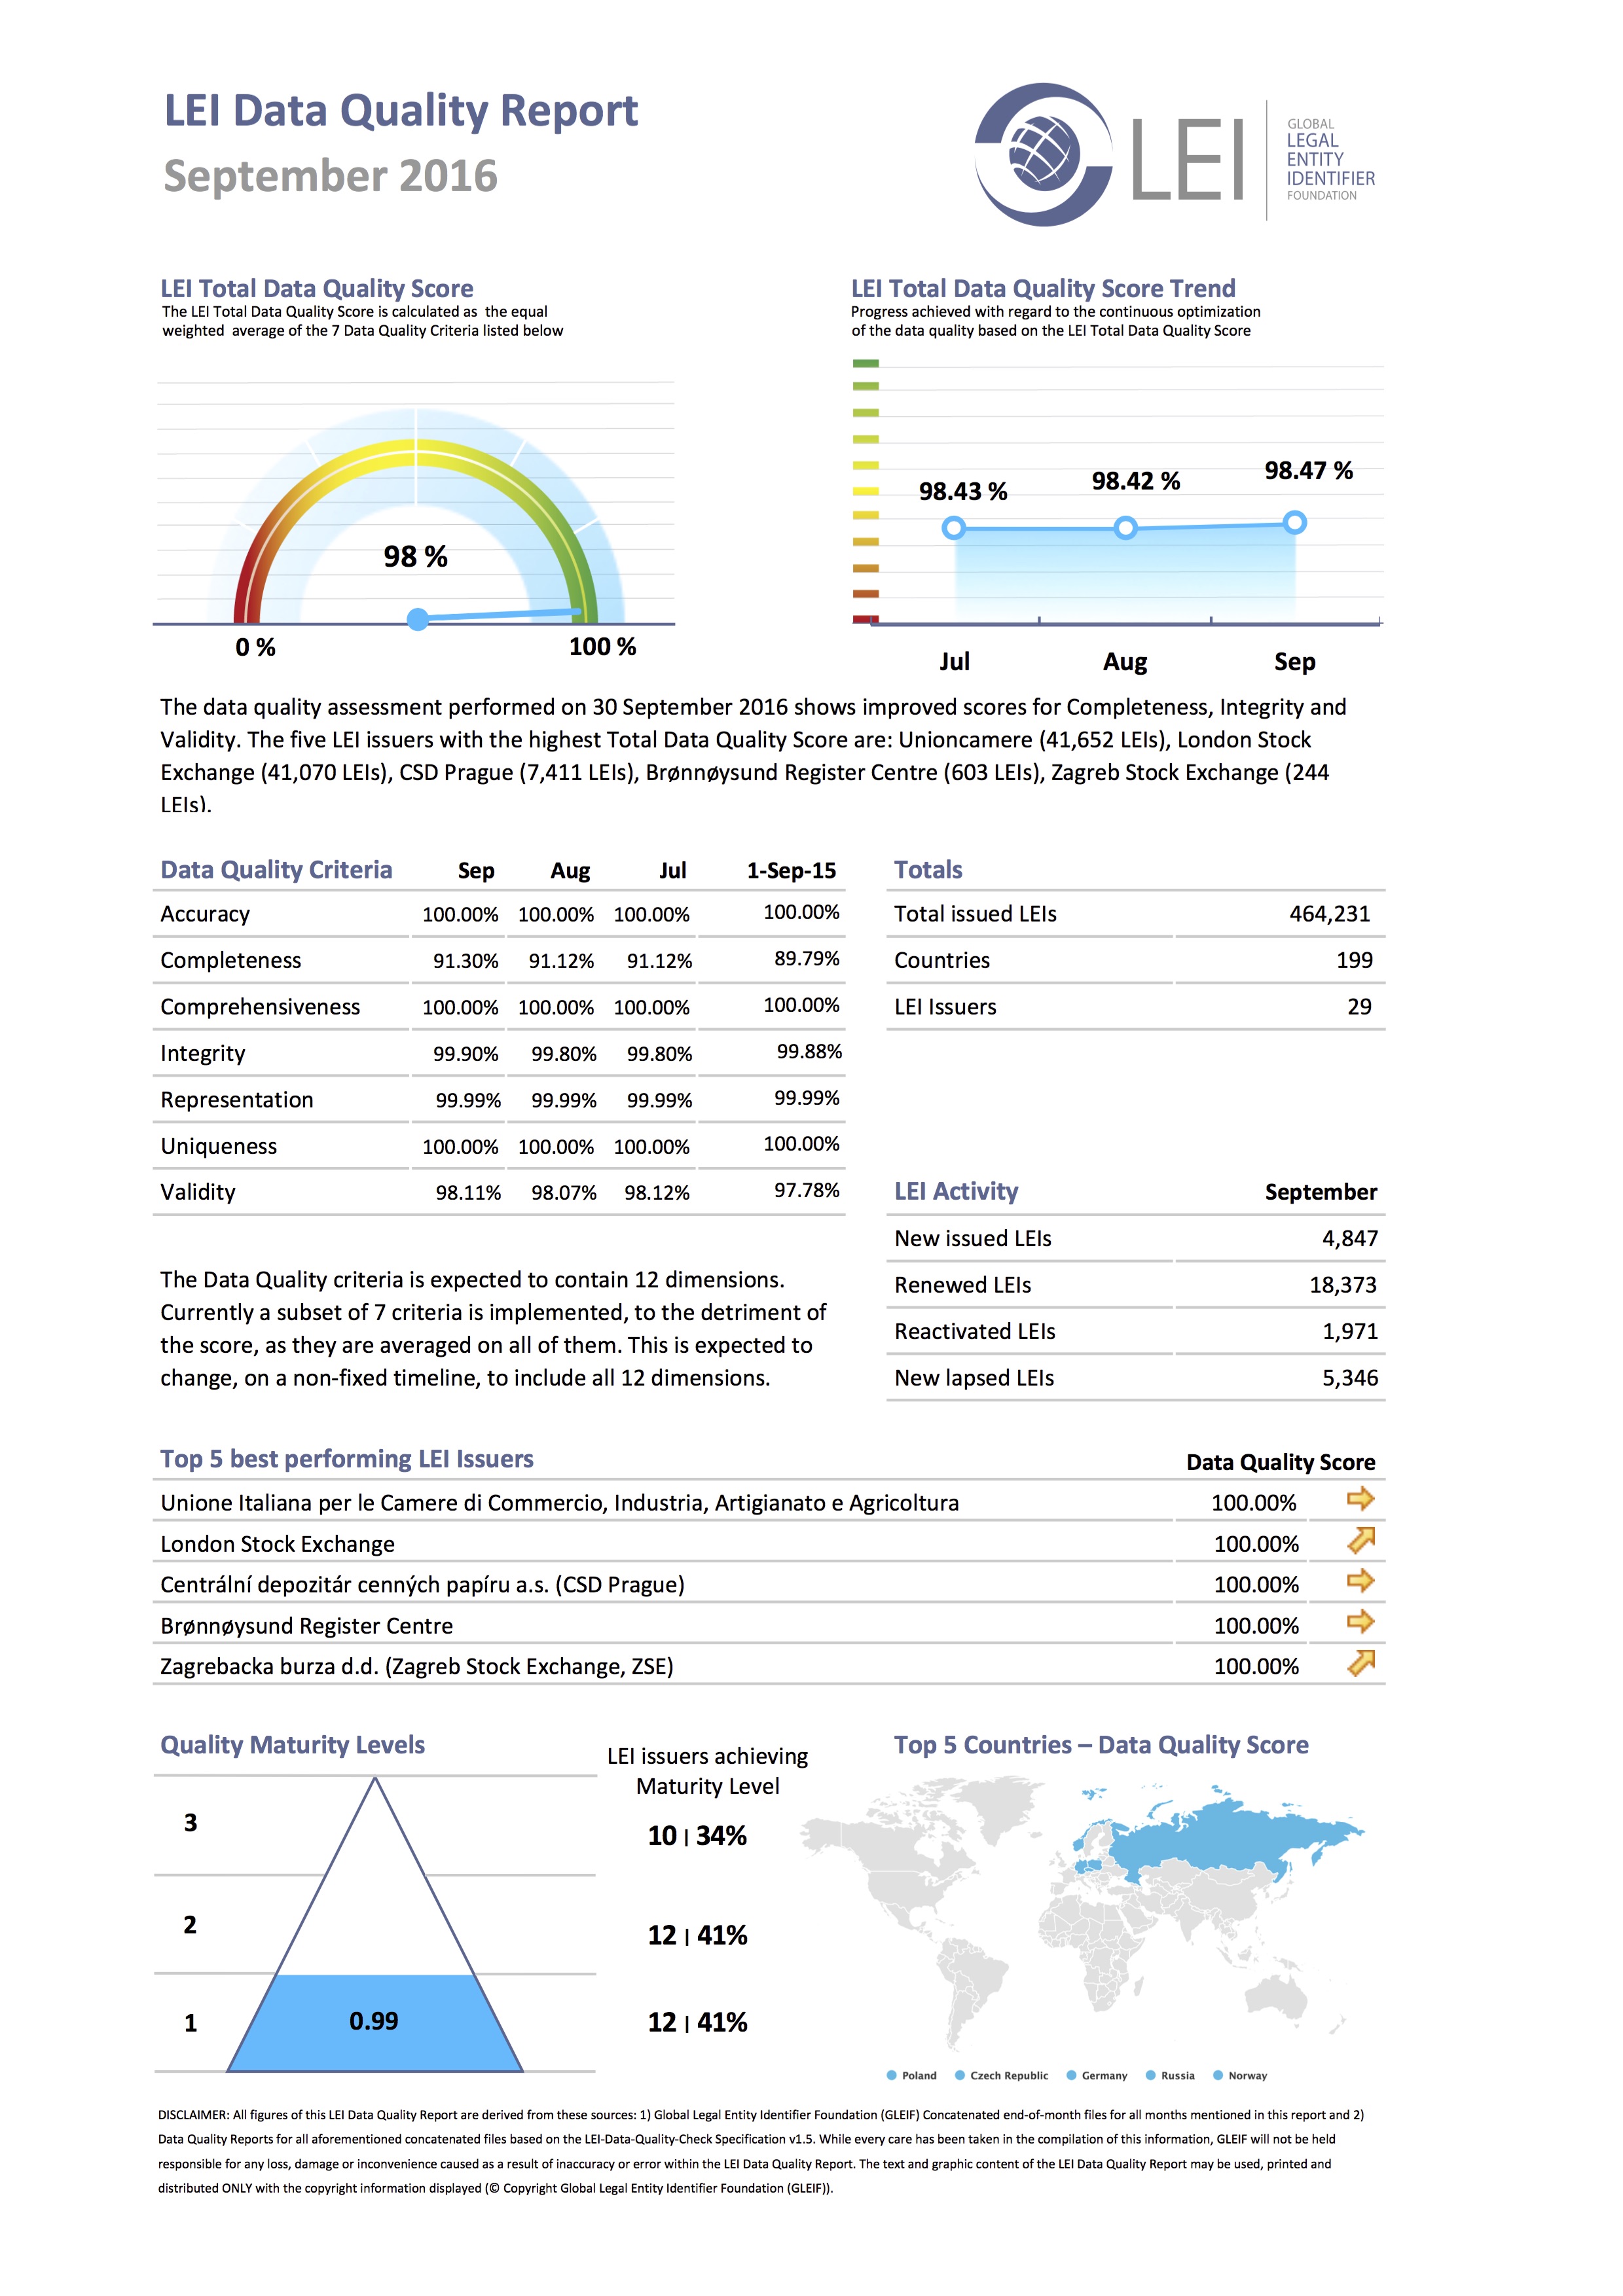The width and height of the screenshot is (1623, 2296).
Task: Click the Comprehensiveness row label
Action: click(260, 1007)
